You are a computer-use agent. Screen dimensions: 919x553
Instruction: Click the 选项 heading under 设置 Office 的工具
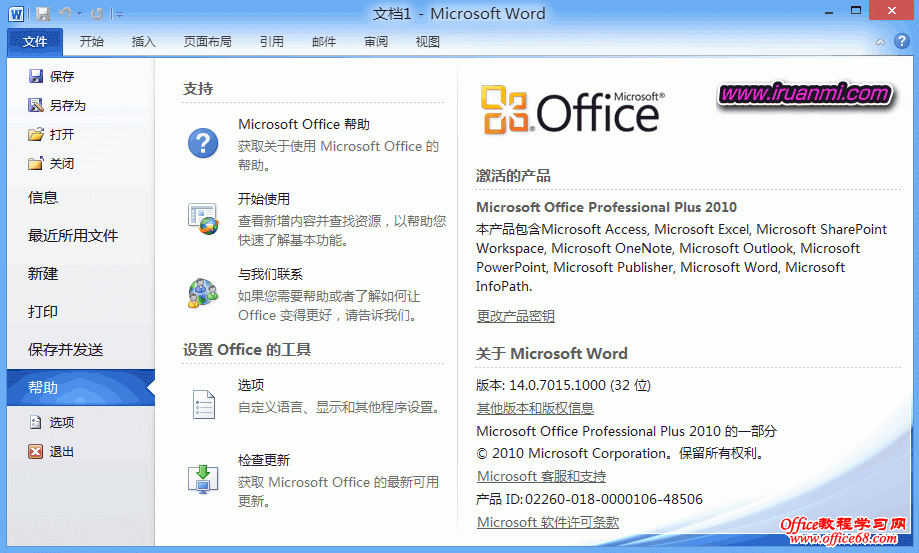click(x=251, y=385)
